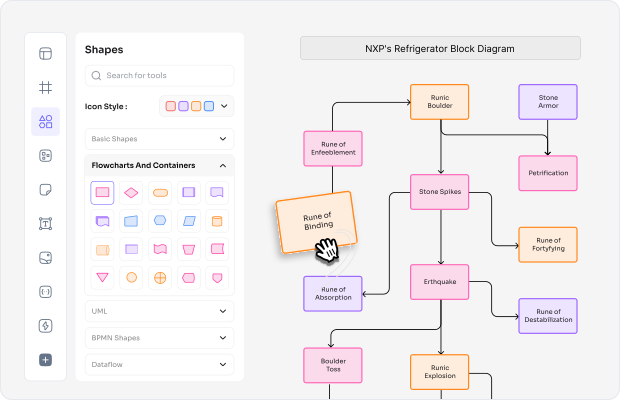Expand the Basic Shapes section
Viewport: 620px width, 400px height.
[x=159, y=139]
